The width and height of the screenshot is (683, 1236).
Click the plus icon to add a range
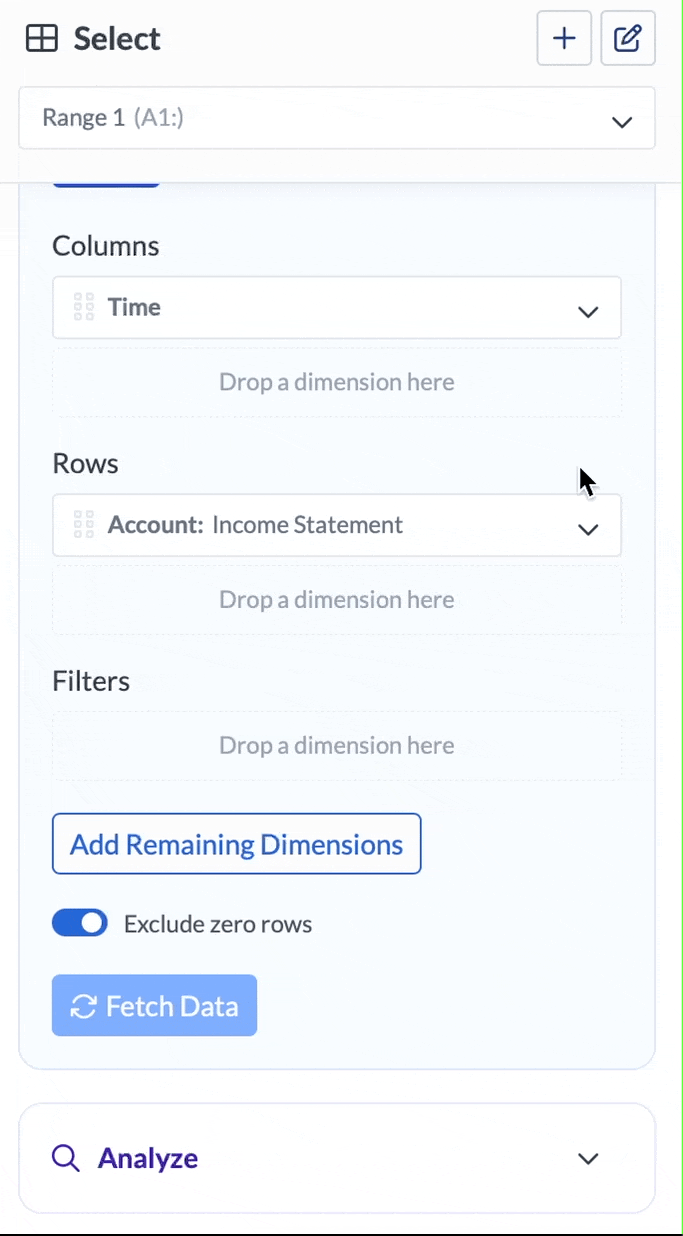(563, 38)
